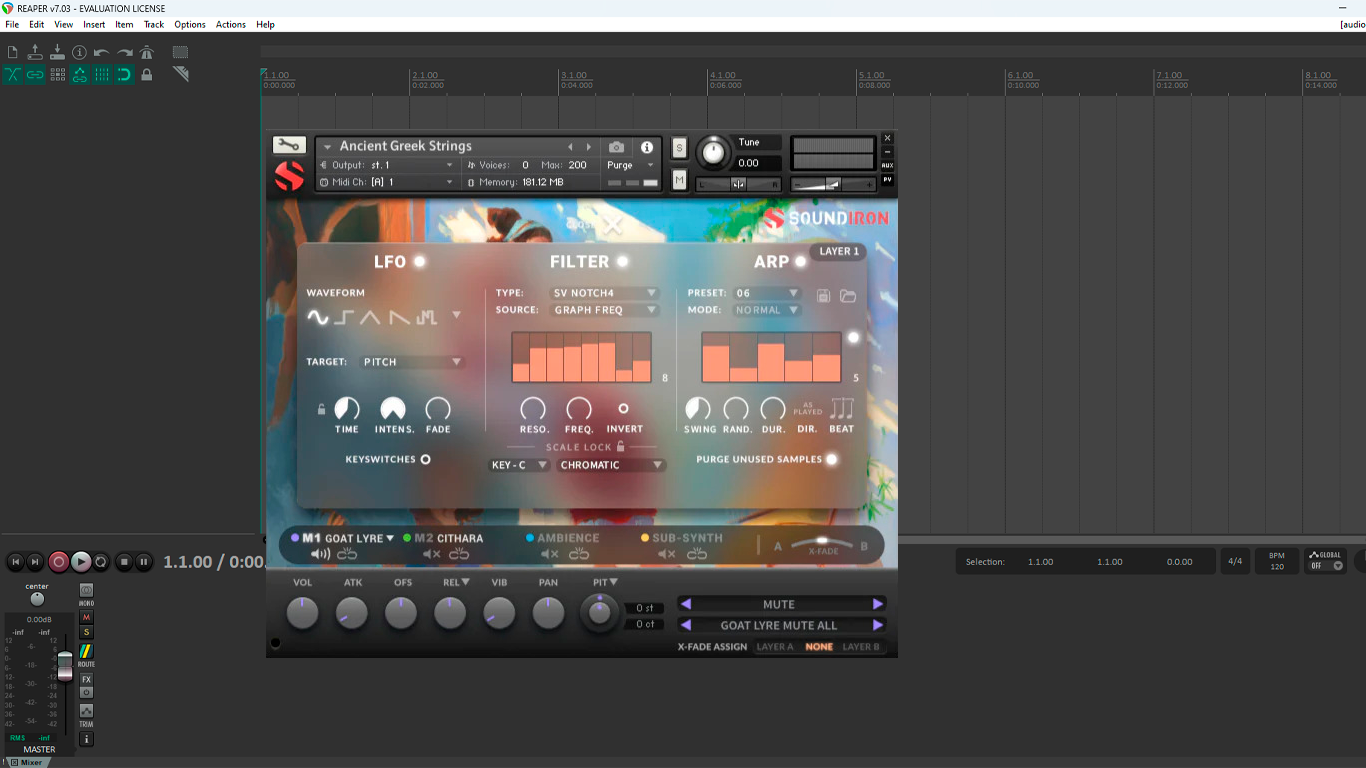Toggle the filter INVERT button
Viewport: 1366px width, 768px height.
point(624,408)
